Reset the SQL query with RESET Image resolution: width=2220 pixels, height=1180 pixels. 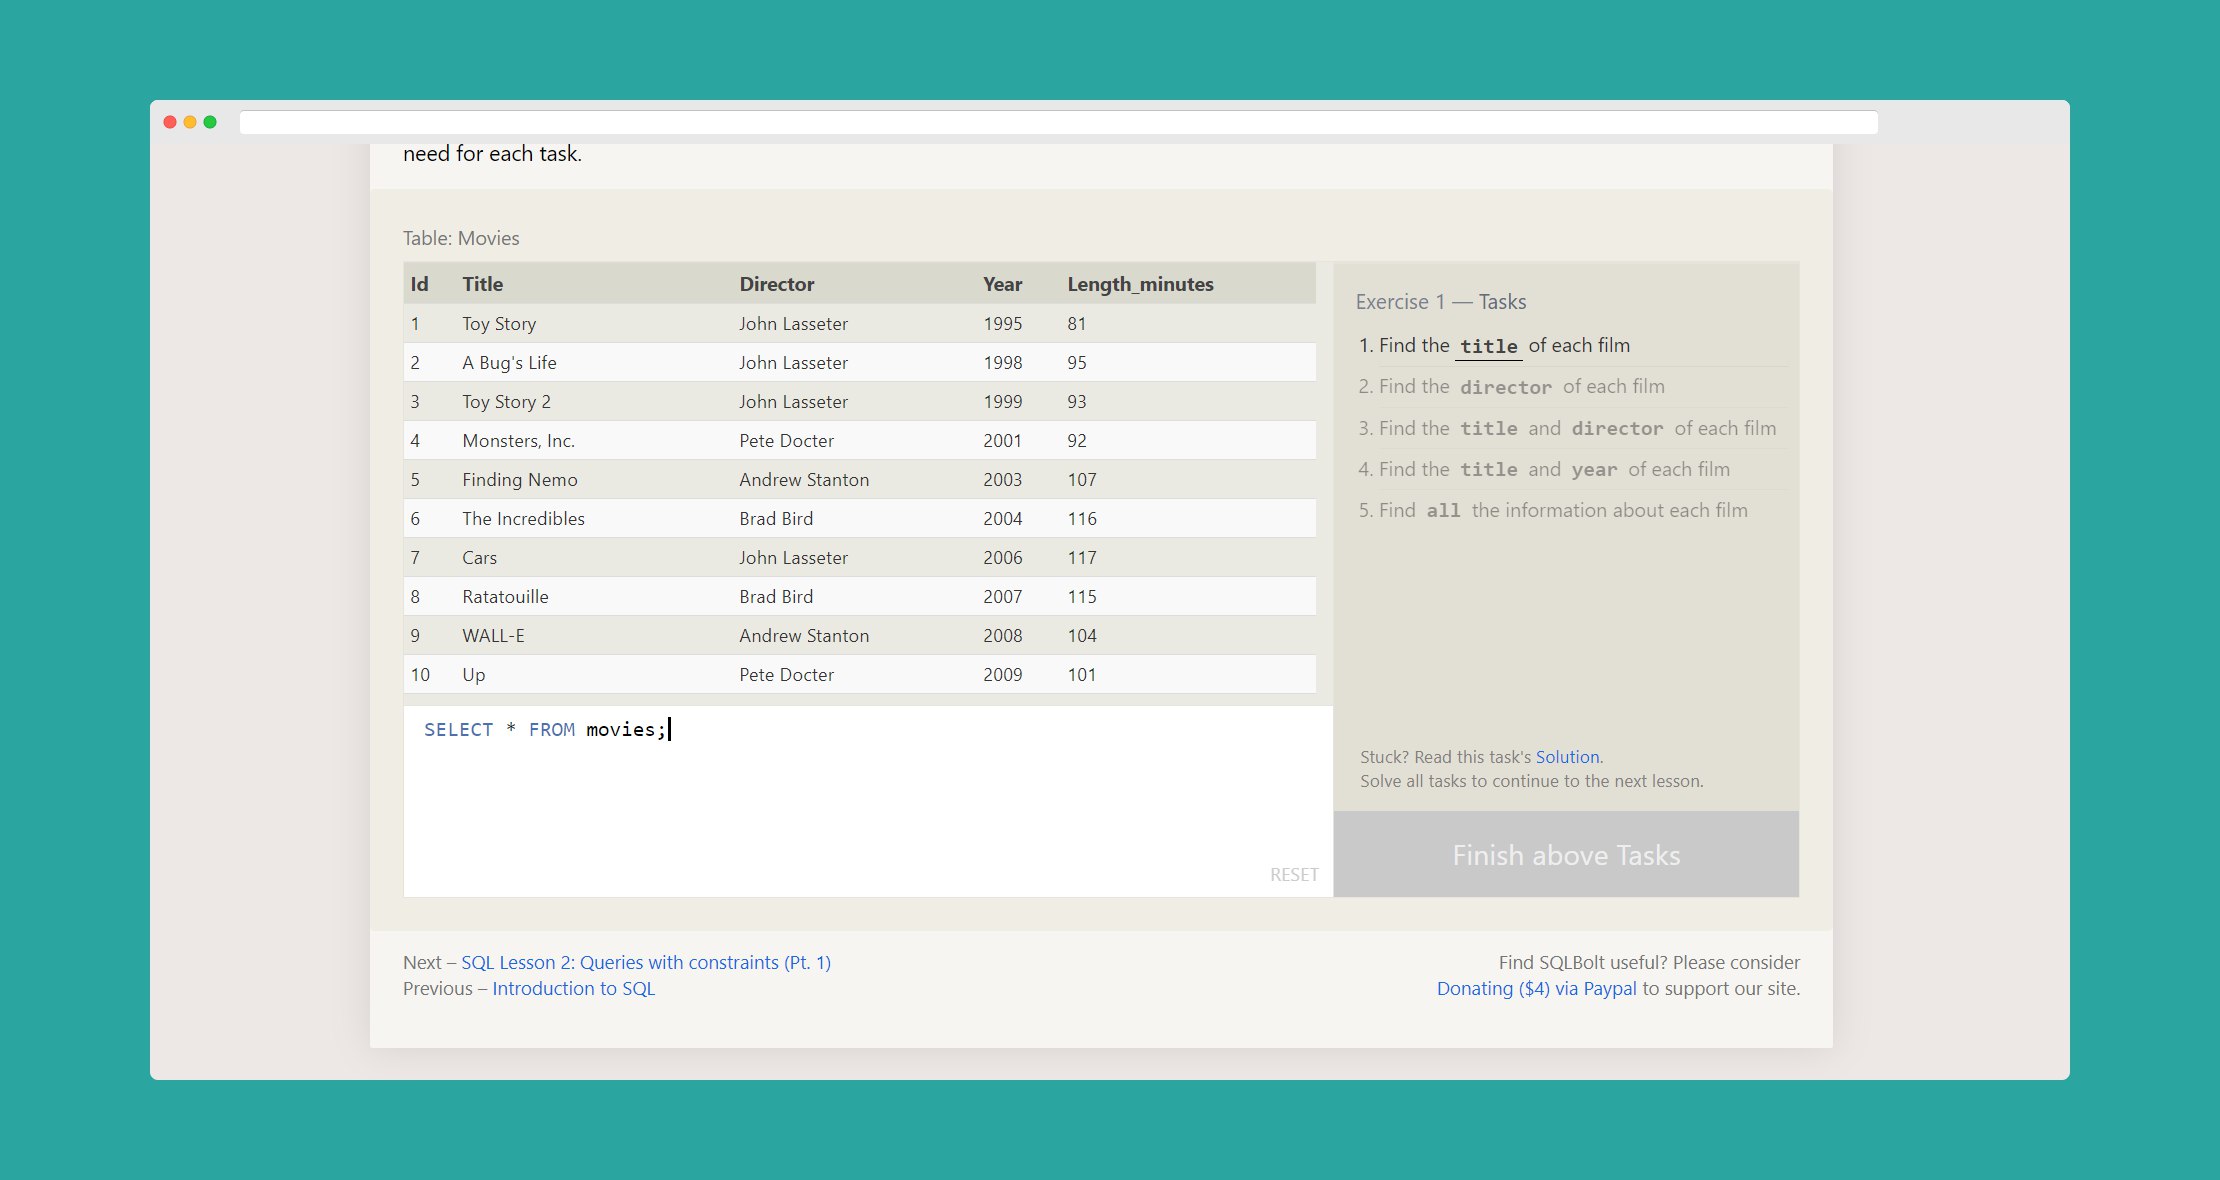[1294, 875]
